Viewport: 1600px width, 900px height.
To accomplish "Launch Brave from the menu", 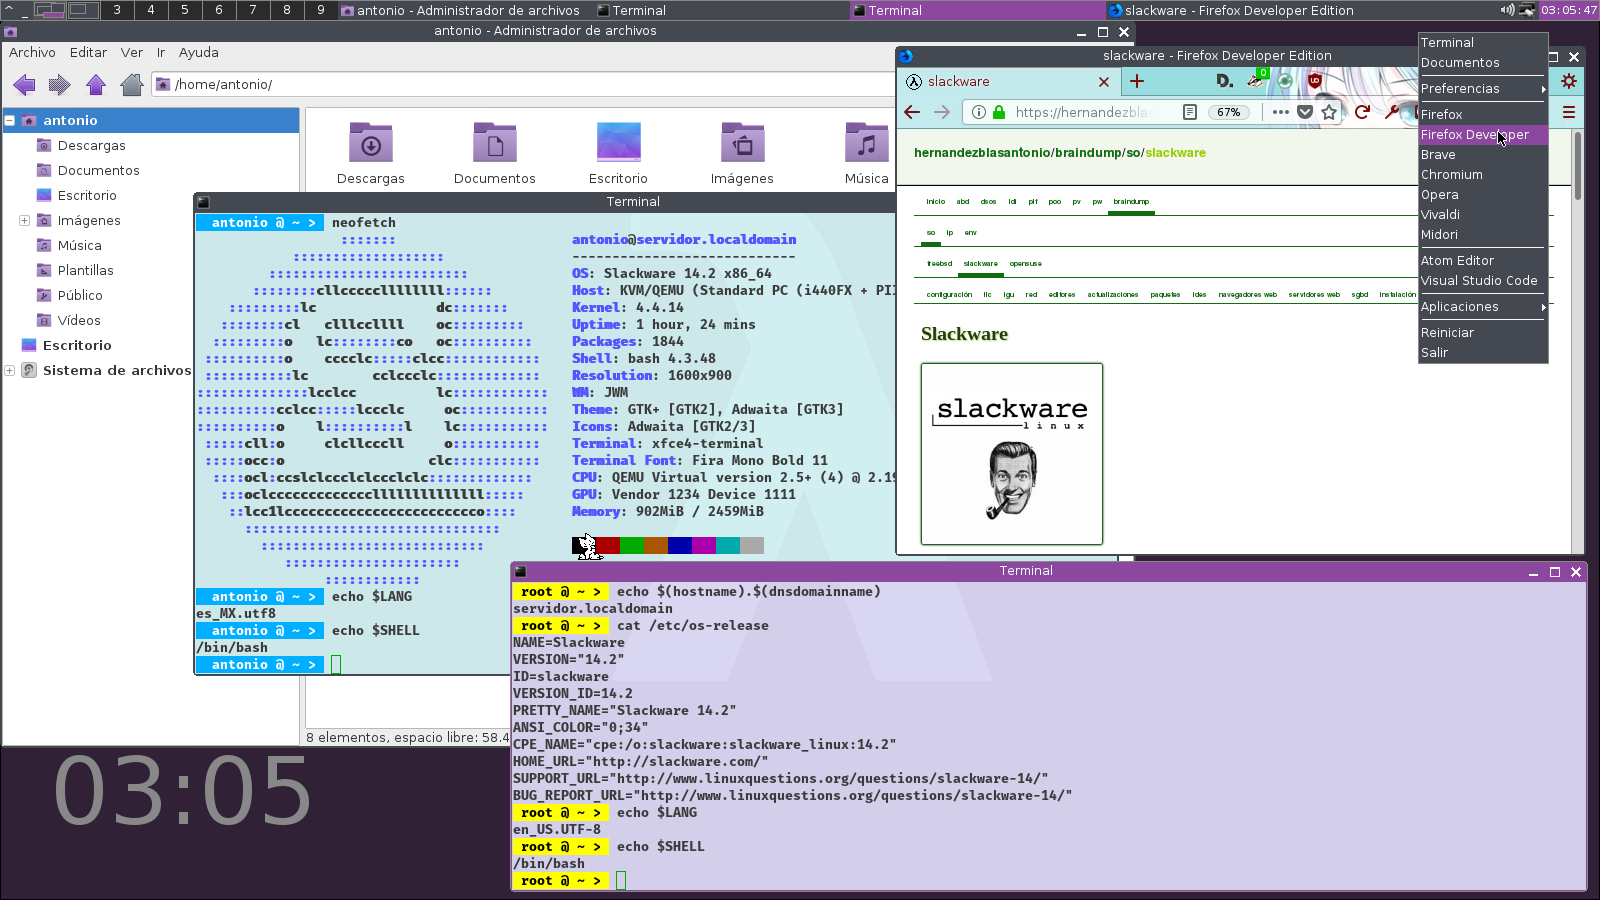I will click(x=1483, y=155).
